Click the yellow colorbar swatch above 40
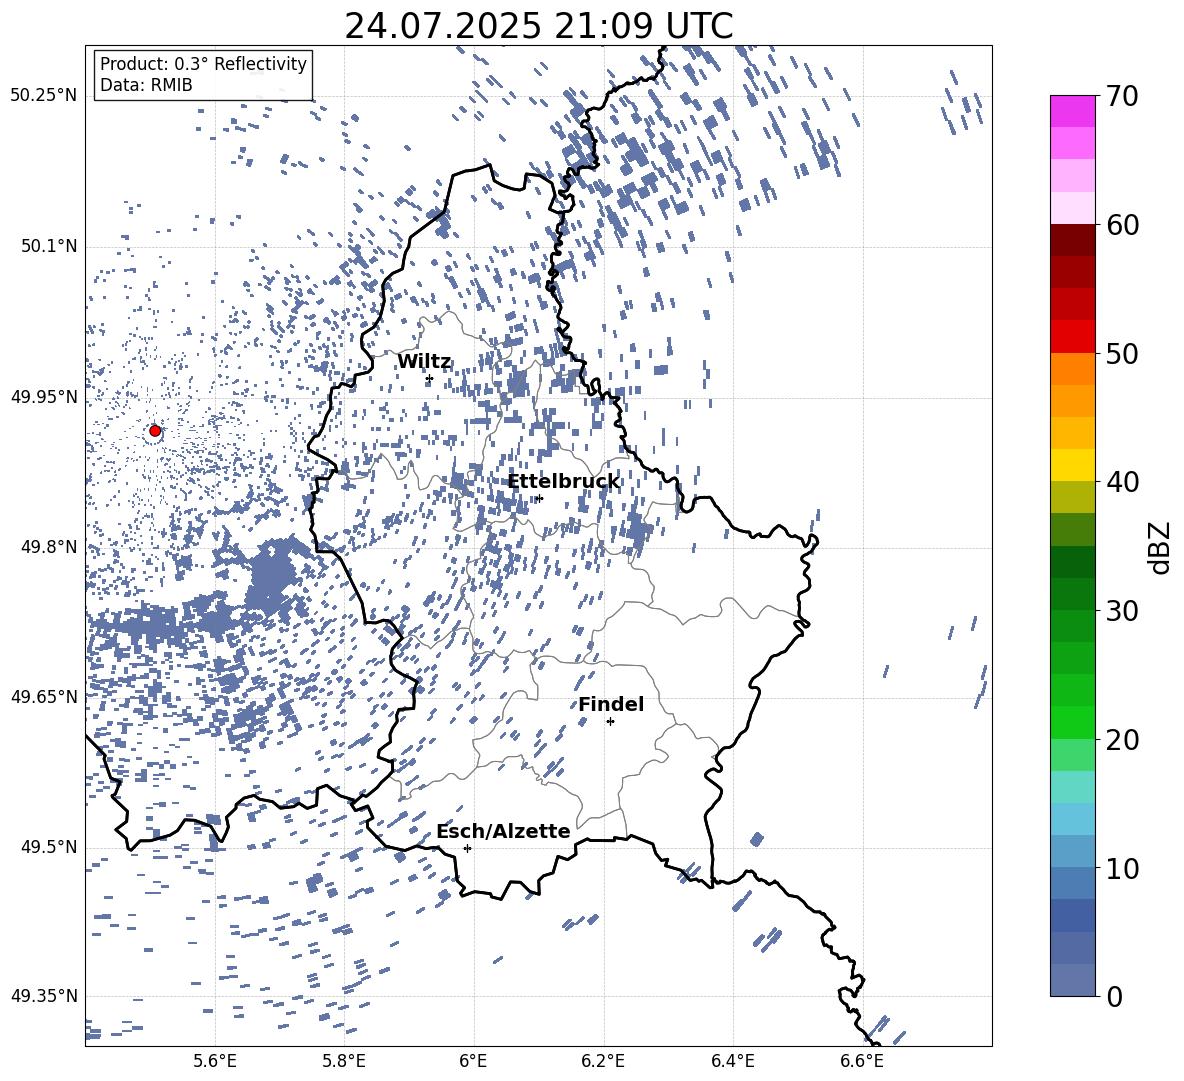 click(1072, 465)
